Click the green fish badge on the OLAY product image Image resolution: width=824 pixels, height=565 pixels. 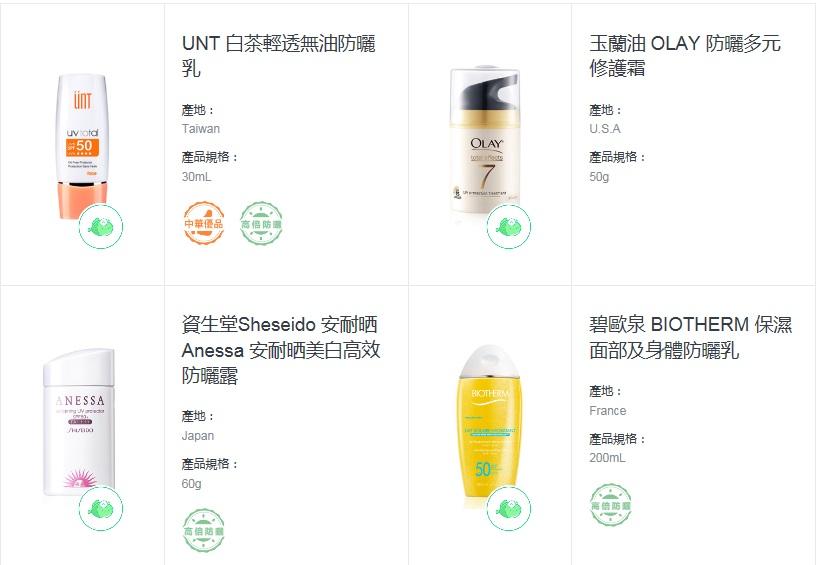tap(509, 227)
